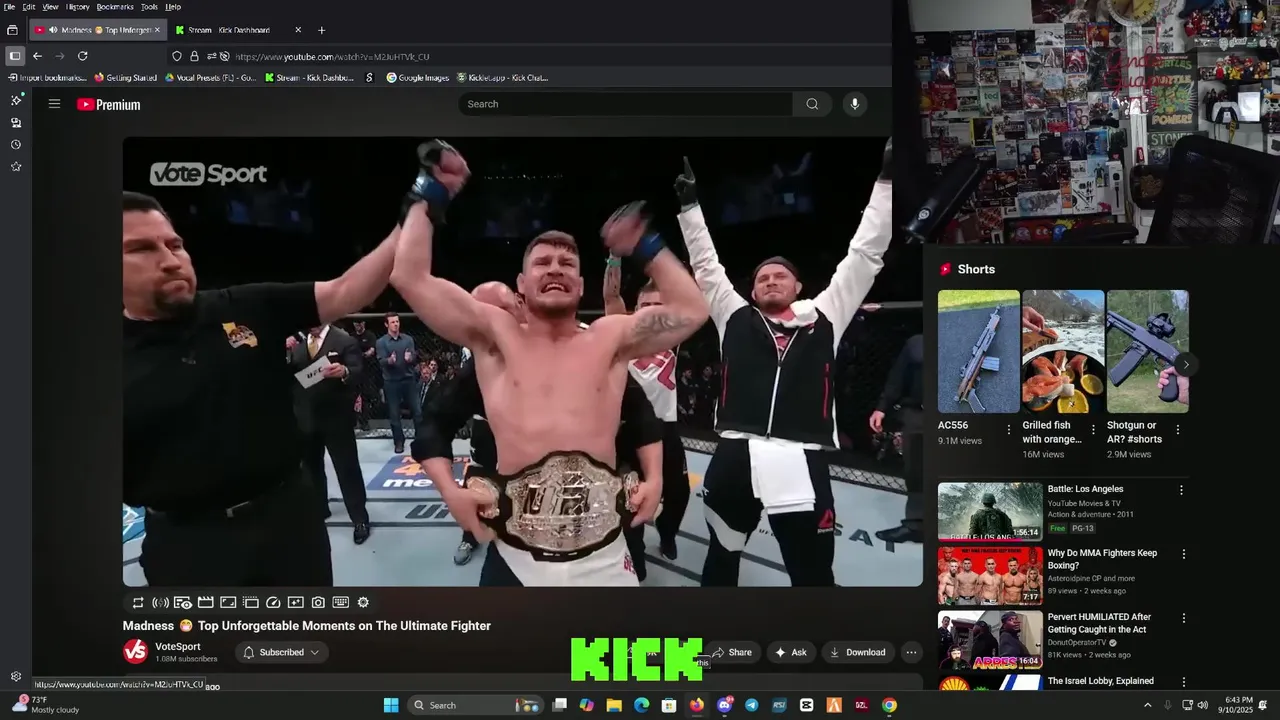Go to YouTube Premium home logo
This screenshot has height=720, width=1280.
point(109,104)
